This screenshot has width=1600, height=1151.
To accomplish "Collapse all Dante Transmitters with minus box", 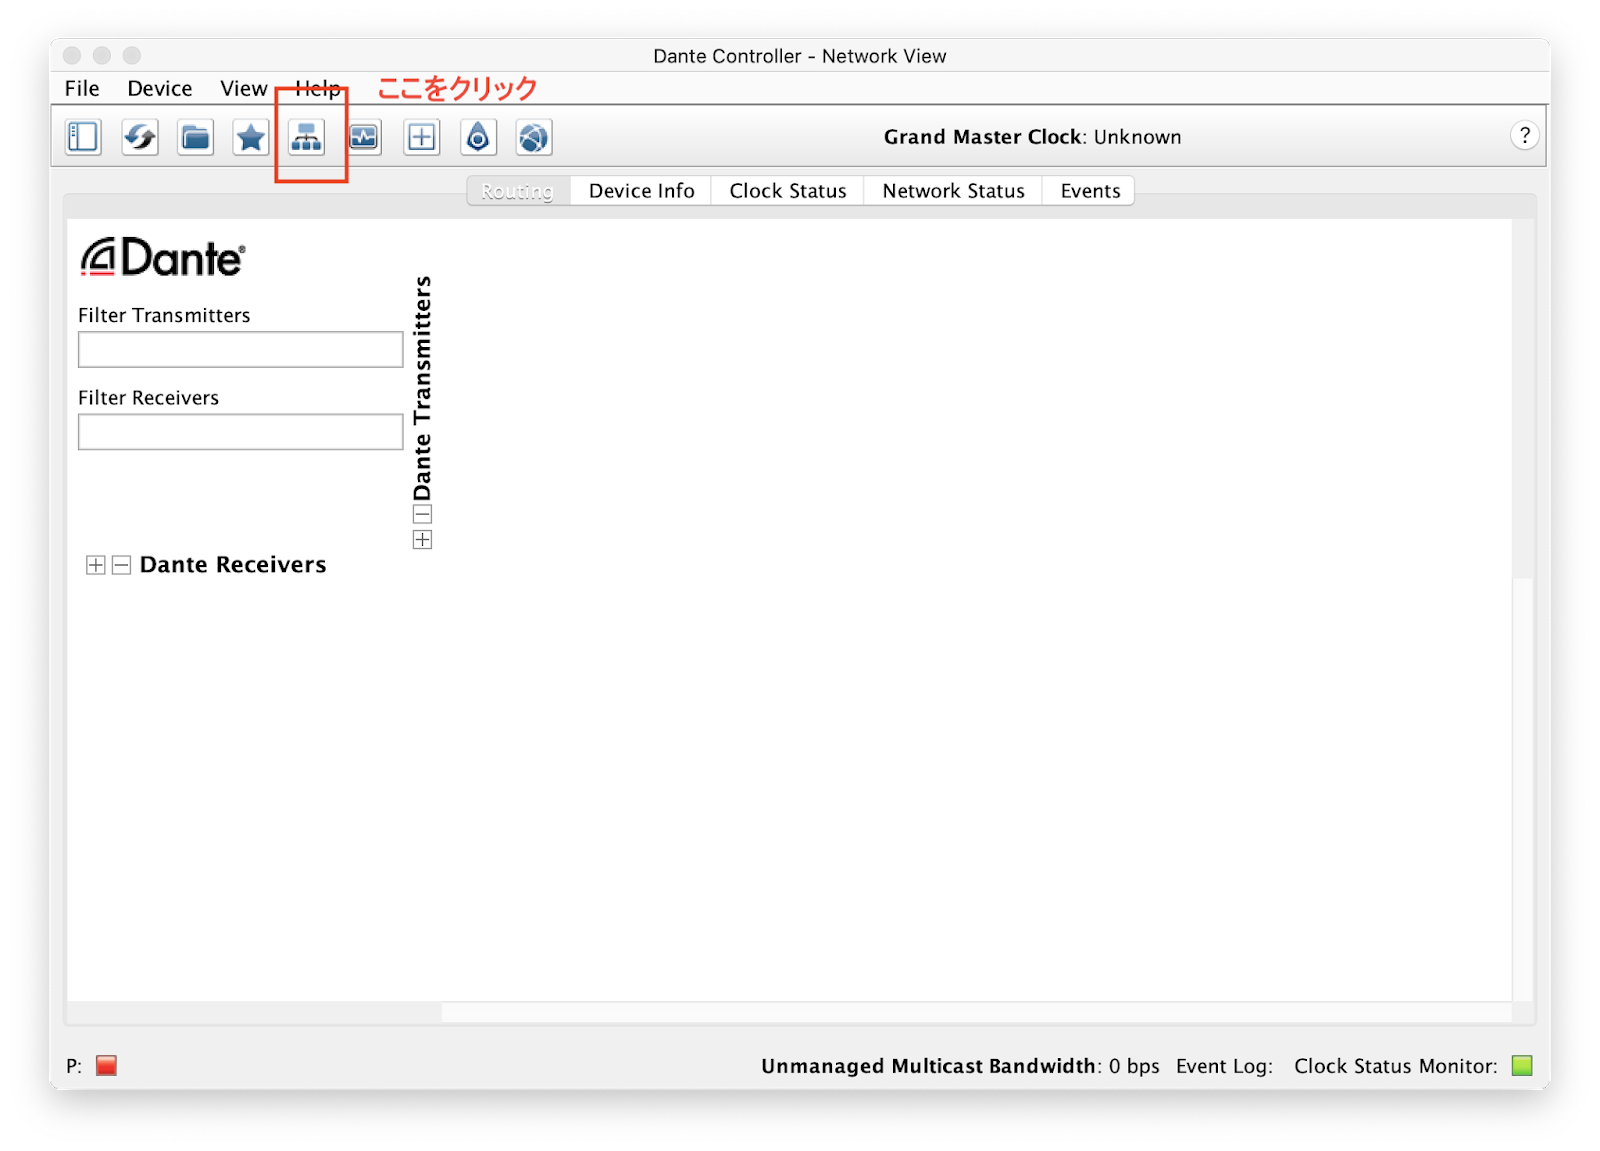I will tap(422, 514).
